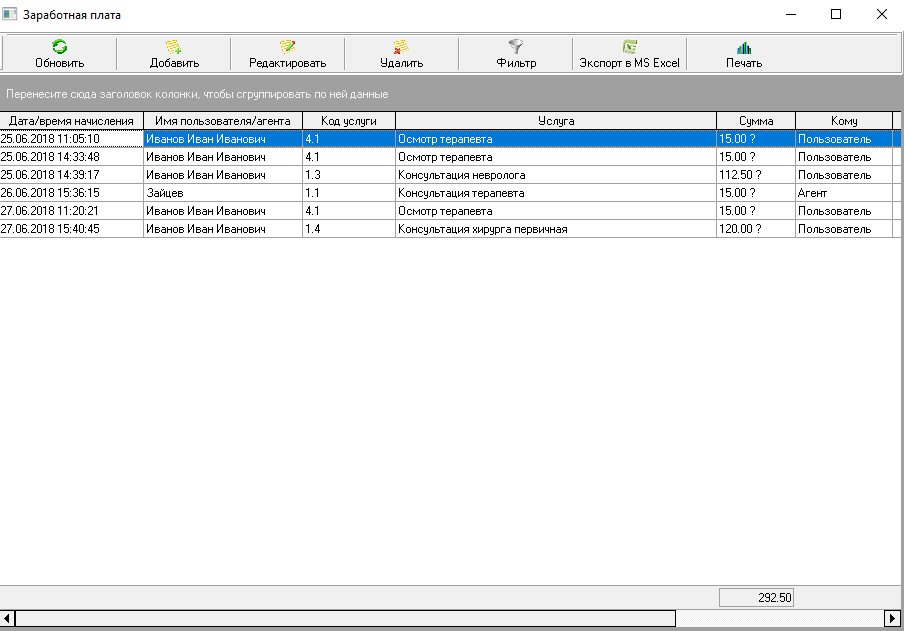This screenshot has height=631, width=904.
Task: Sort by Дата/время начисления column header
Action: [x=71, y=121]
